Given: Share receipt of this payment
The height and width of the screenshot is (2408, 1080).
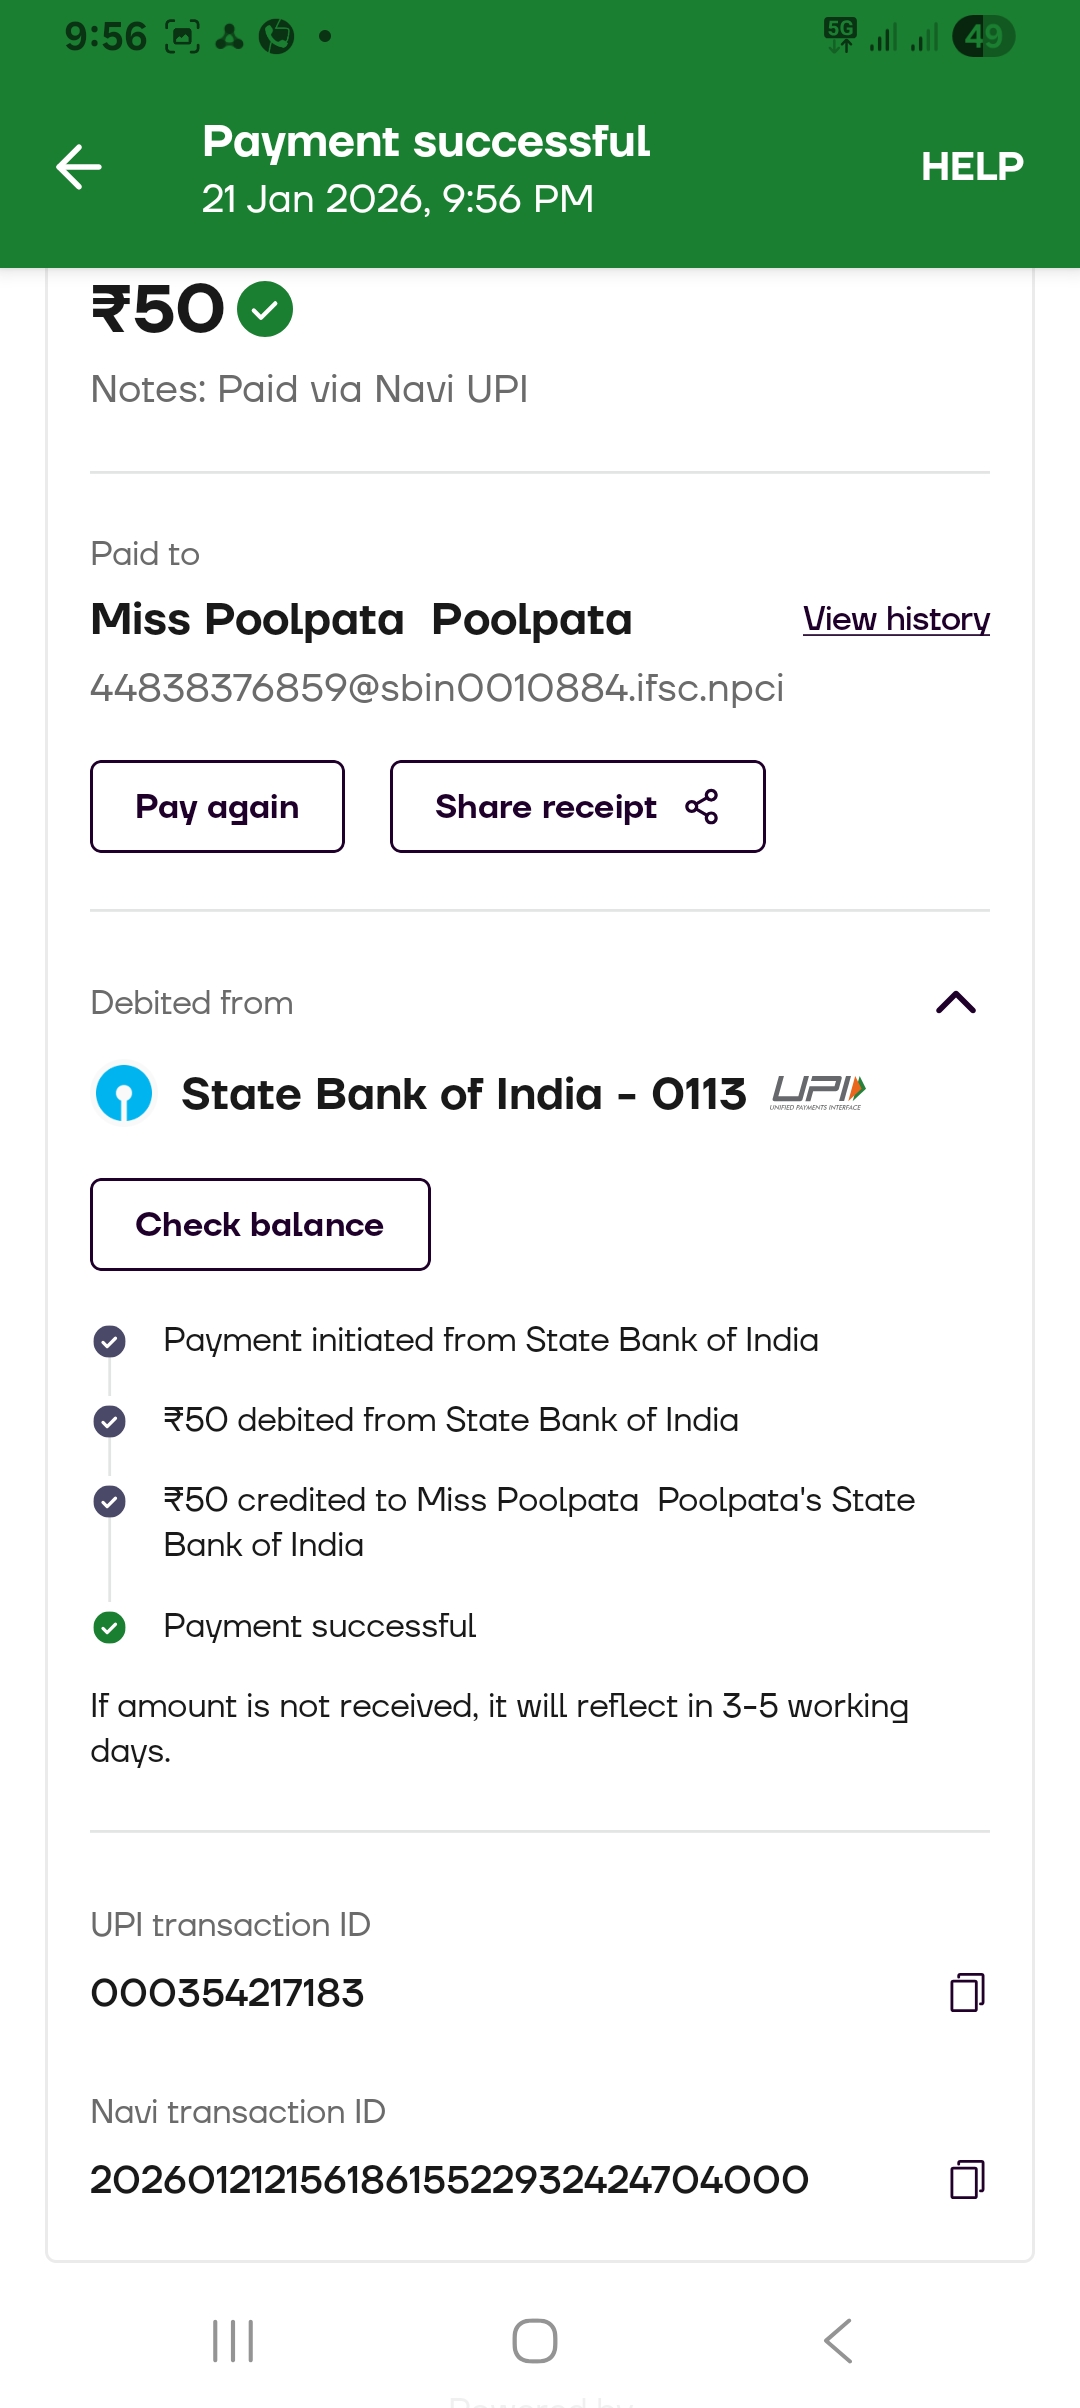Looking at the screenshot, I should click(x=577, y=807).
